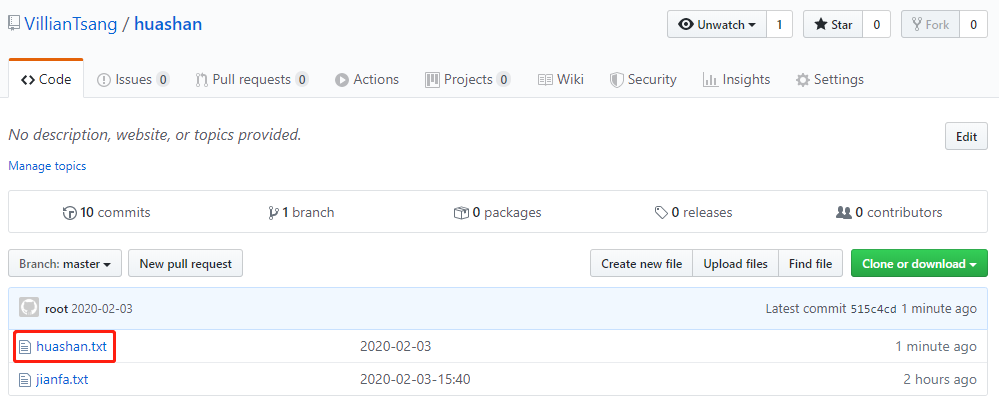Click the watchers count of 1
999x405 pixels.
pyautogui.click(x=779, y=25)
